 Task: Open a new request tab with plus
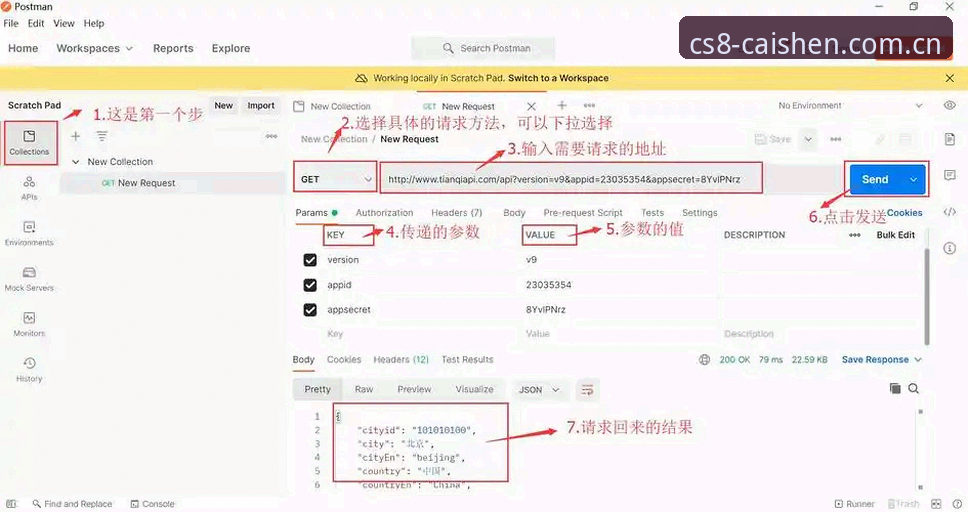pos(562,106)
